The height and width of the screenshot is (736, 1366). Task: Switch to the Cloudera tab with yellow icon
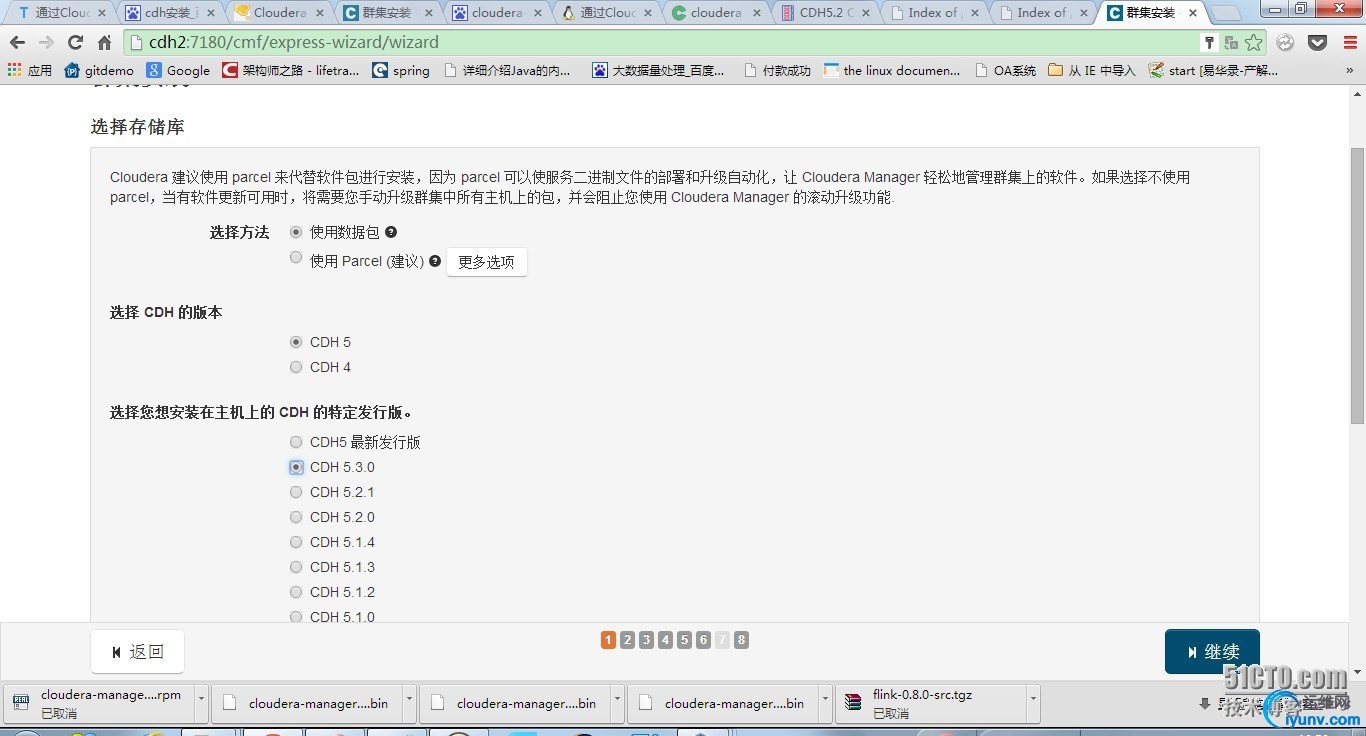280,13
